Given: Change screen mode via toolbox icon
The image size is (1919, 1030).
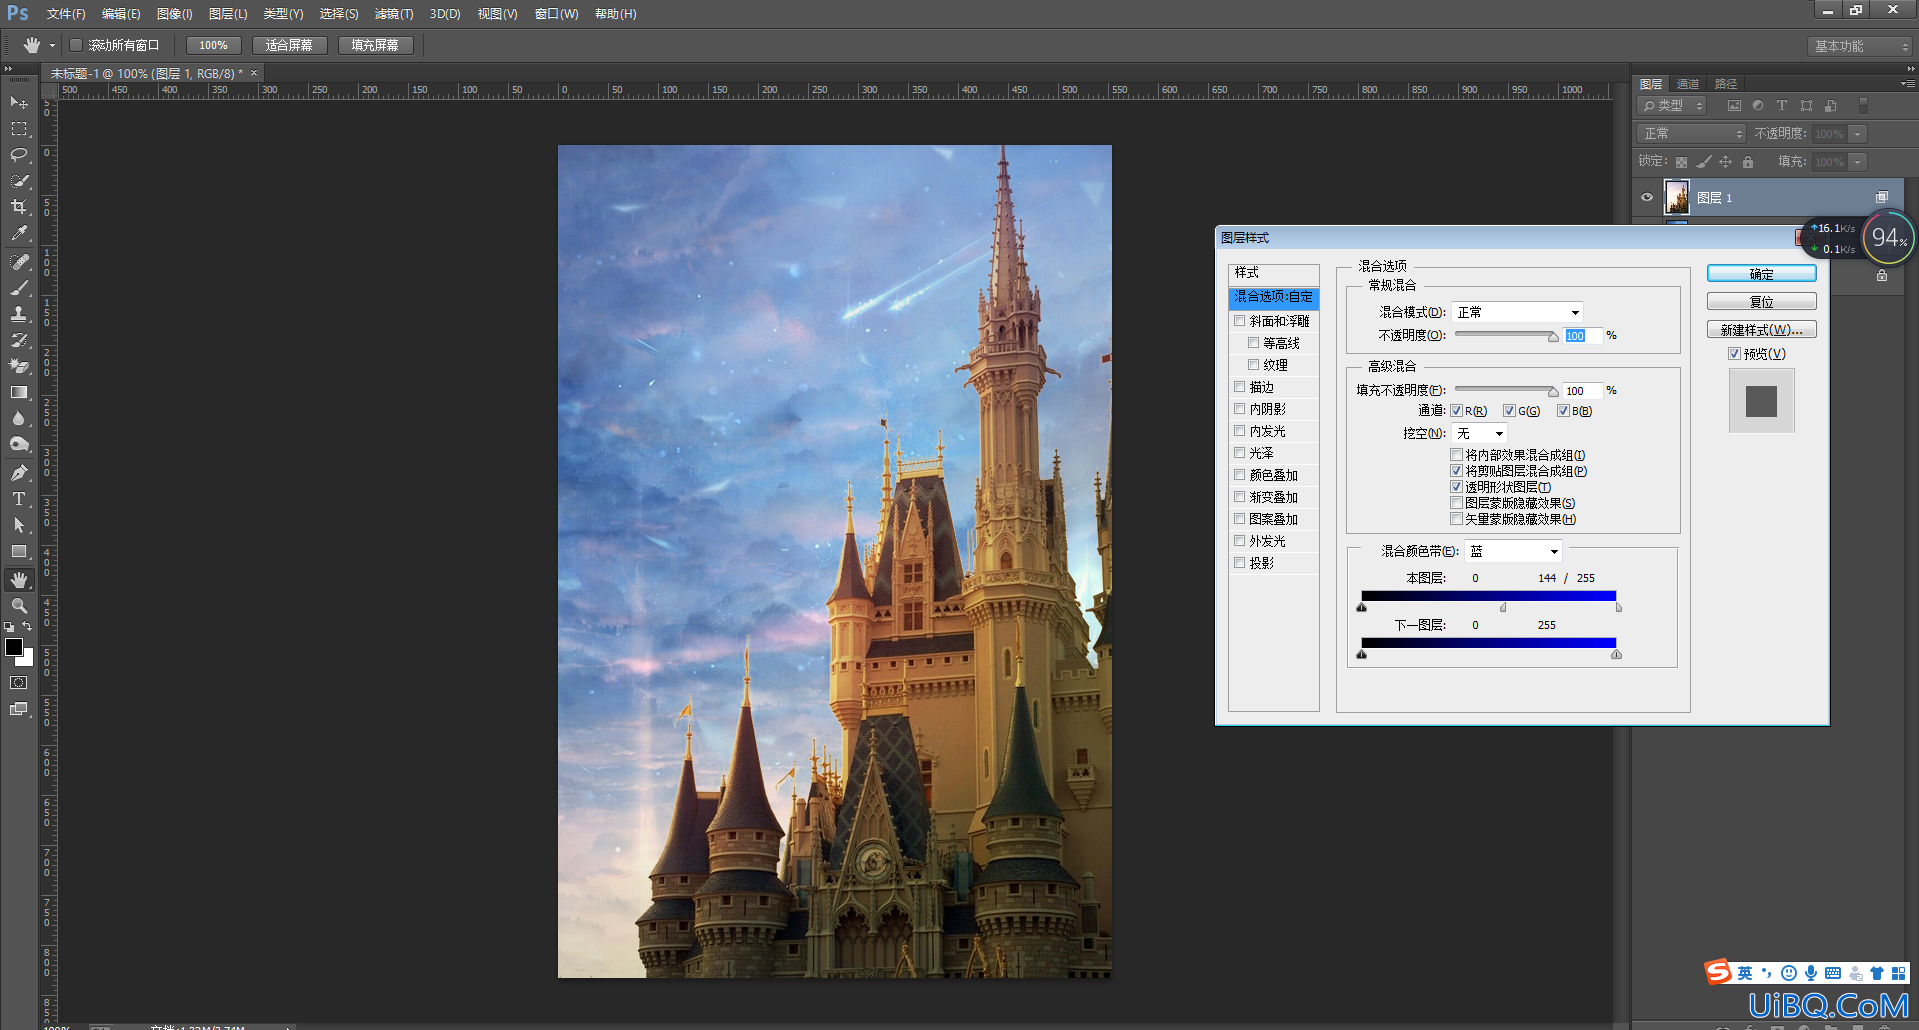Looking at the screenshot, I should pos(19,709).
